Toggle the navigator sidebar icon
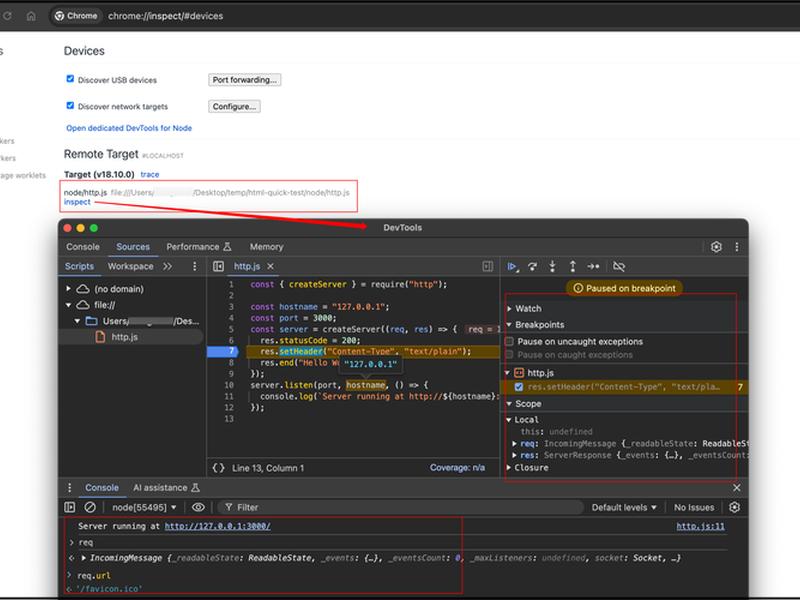Viewport: 800px width, 600px height. point(218,266)
